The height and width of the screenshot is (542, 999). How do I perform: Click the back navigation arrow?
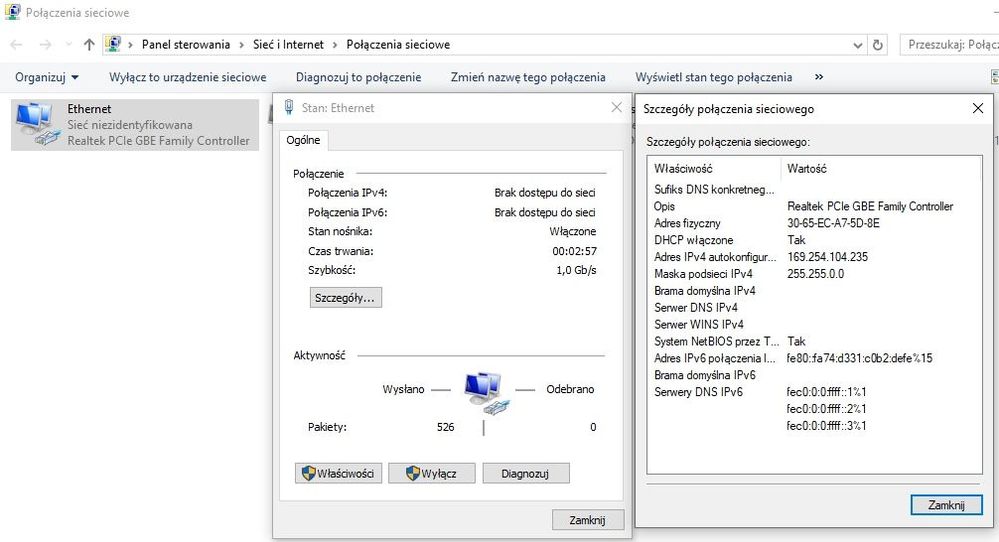tap(18, 45)
